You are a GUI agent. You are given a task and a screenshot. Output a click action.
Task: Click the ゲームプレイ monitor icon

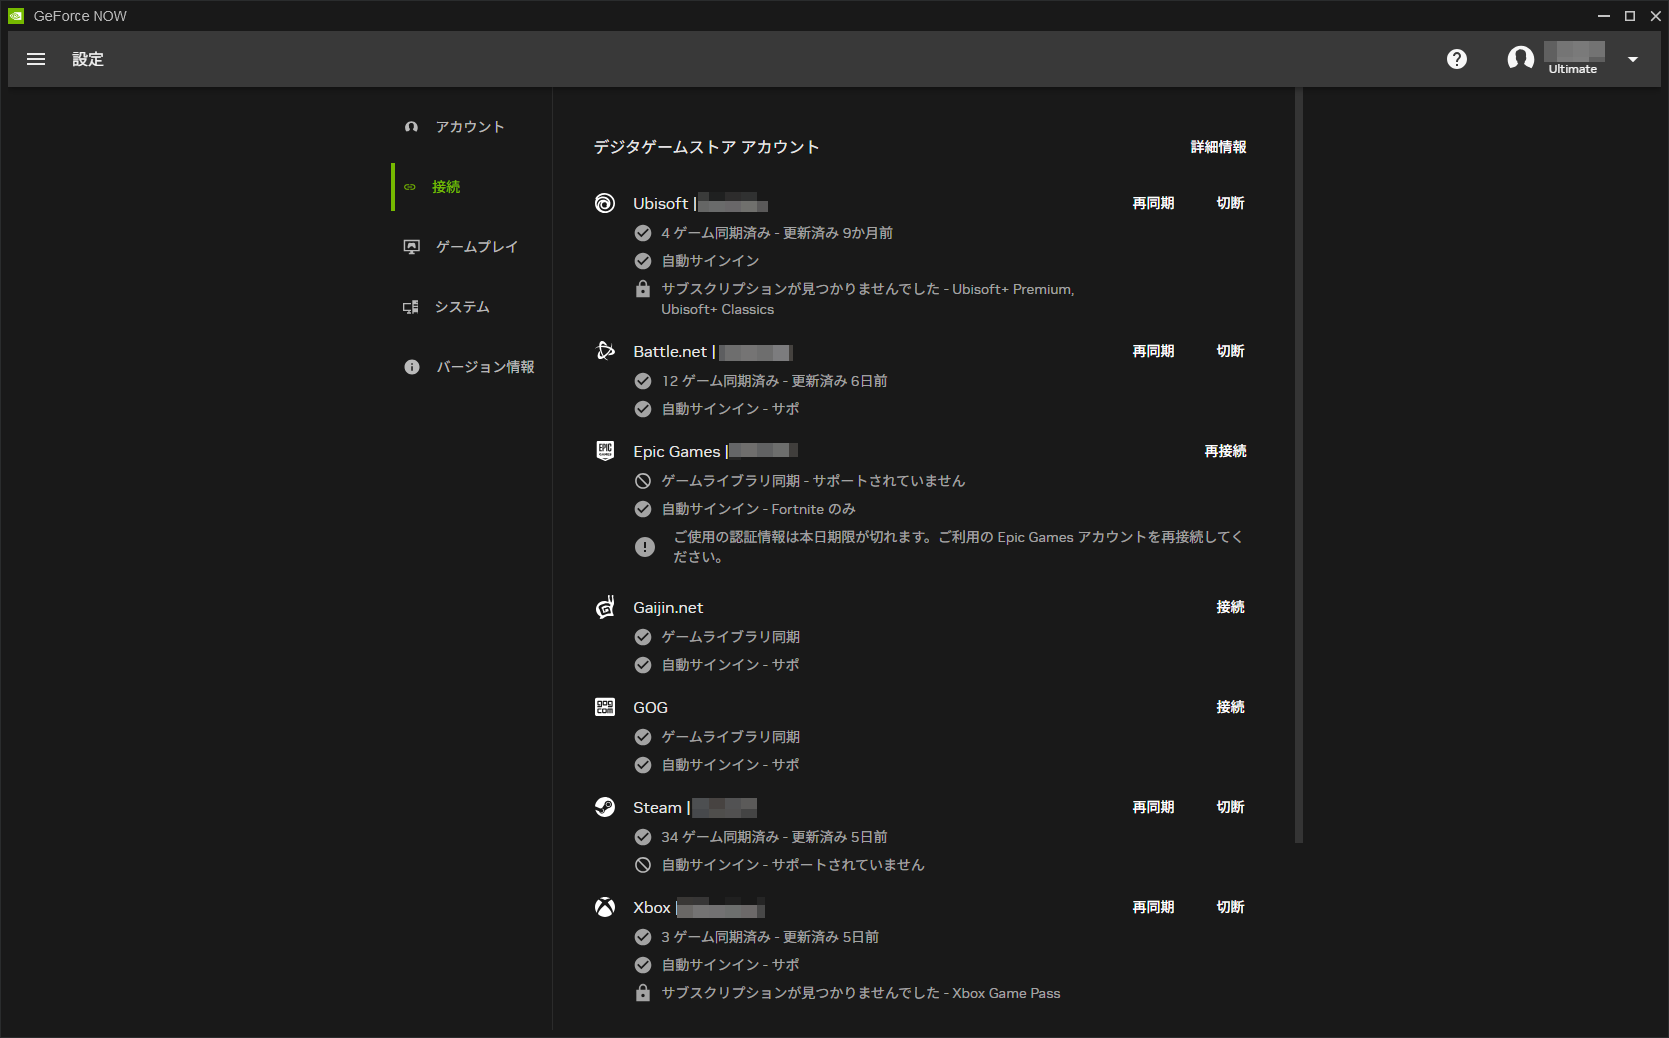pos(411,247)
